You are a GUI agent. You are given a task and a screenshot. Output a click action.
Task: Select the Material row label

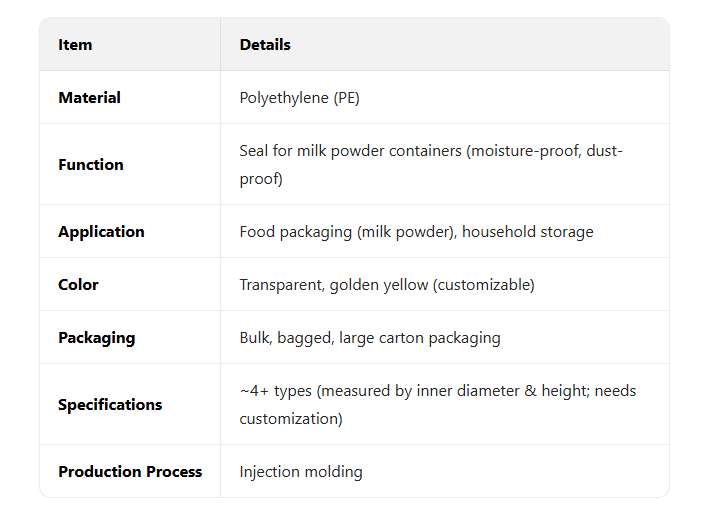coord(89,97)
